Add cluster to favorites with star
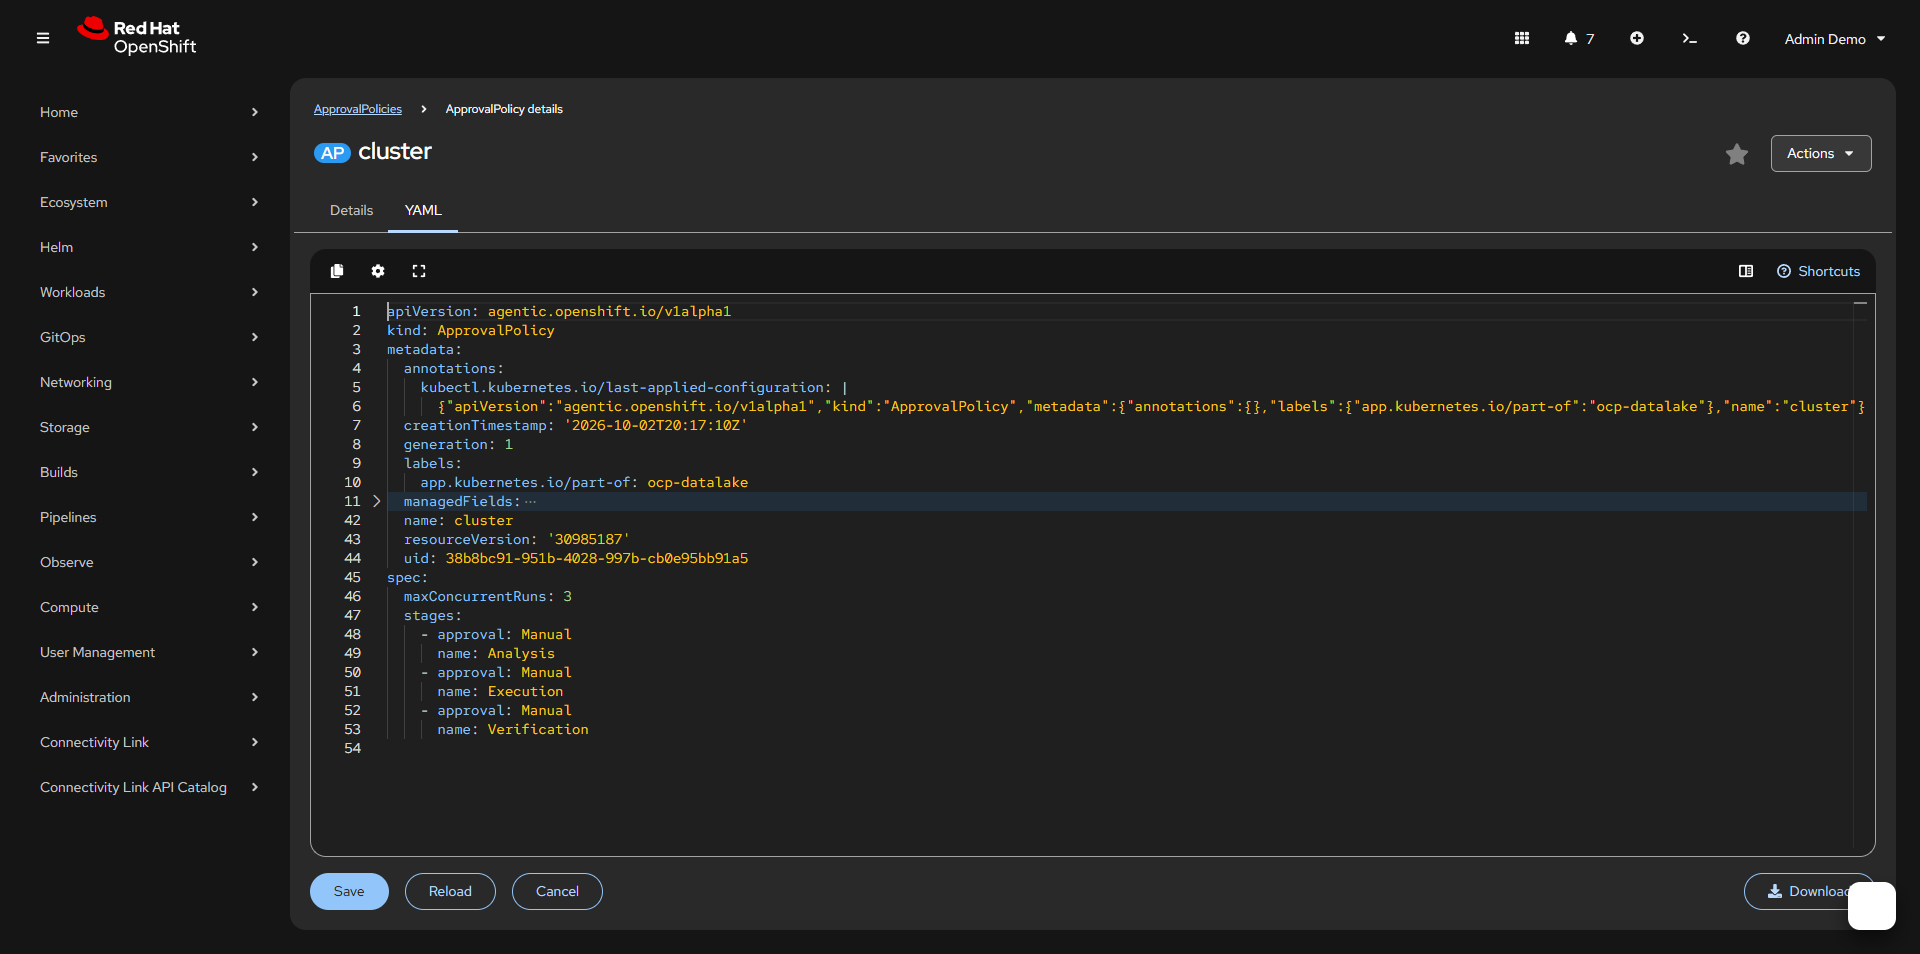The height and width of the screenshot is (954, 1920). pos(1737,154)
